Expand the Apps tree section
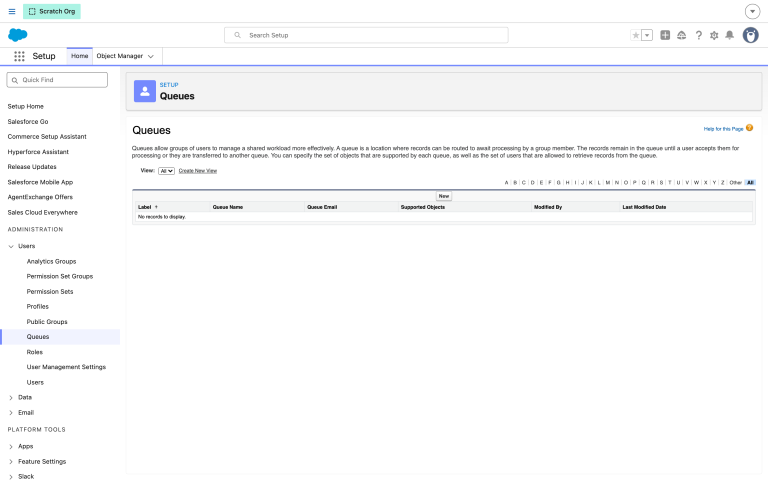This screenshot has height=480, width=768. tap(11, 447)
